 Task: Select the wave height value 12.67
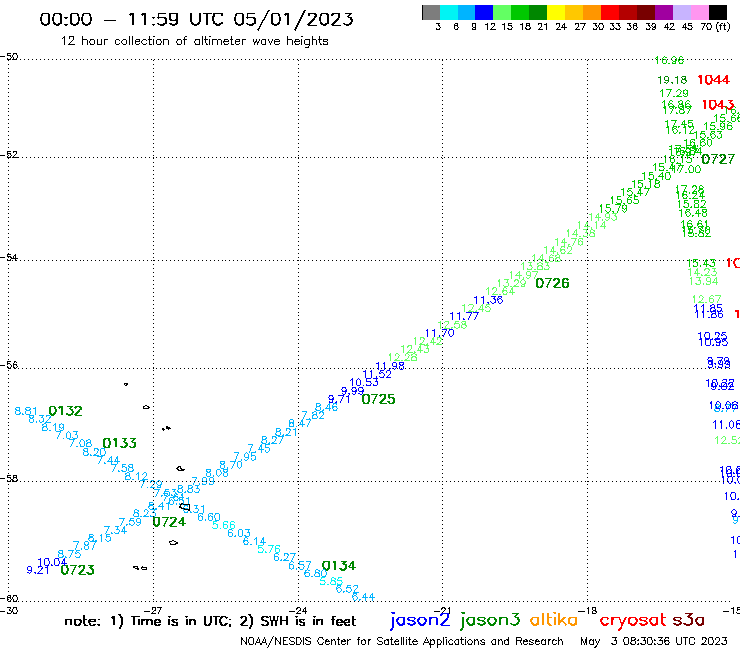click(707, 299)
